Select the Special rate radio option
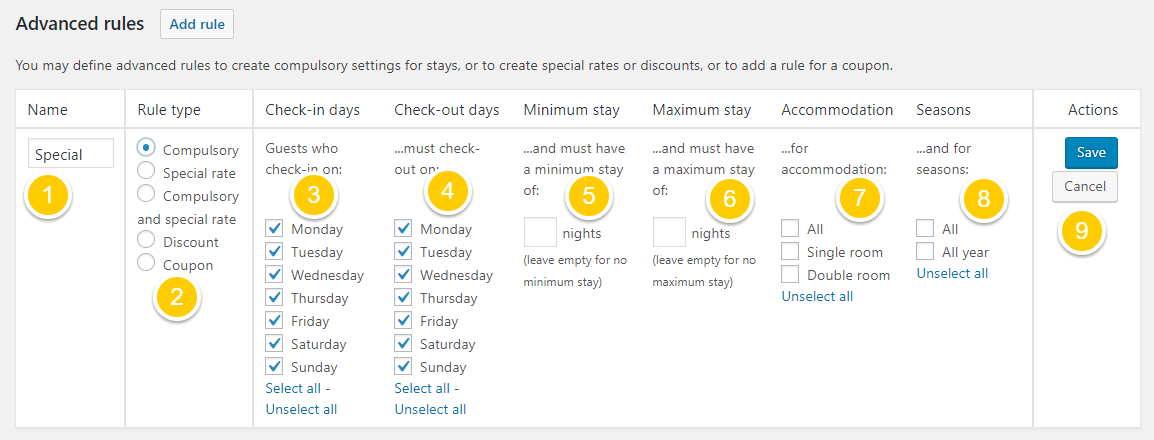The image size is (1154, 440). pyautogui.click(x=147, y=171)
